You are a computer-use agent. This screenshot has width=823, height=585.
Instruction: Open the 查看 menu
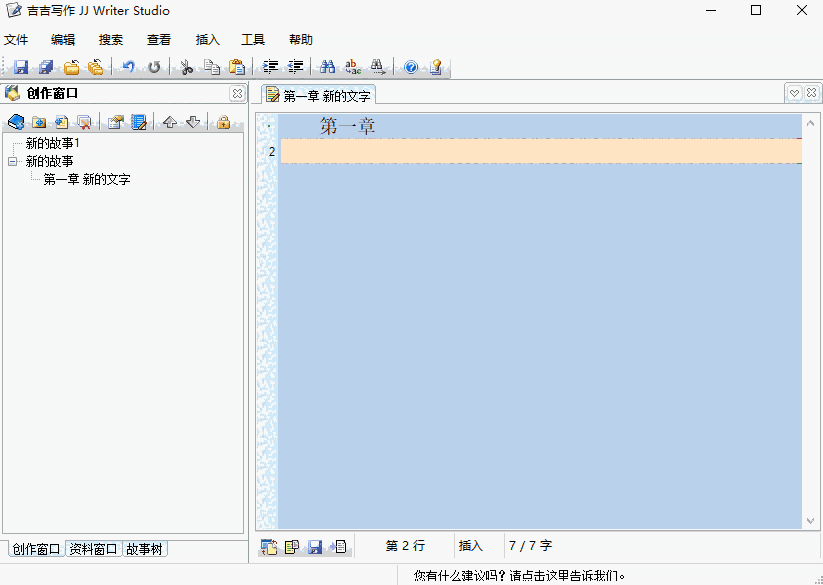tap(159, 40)
